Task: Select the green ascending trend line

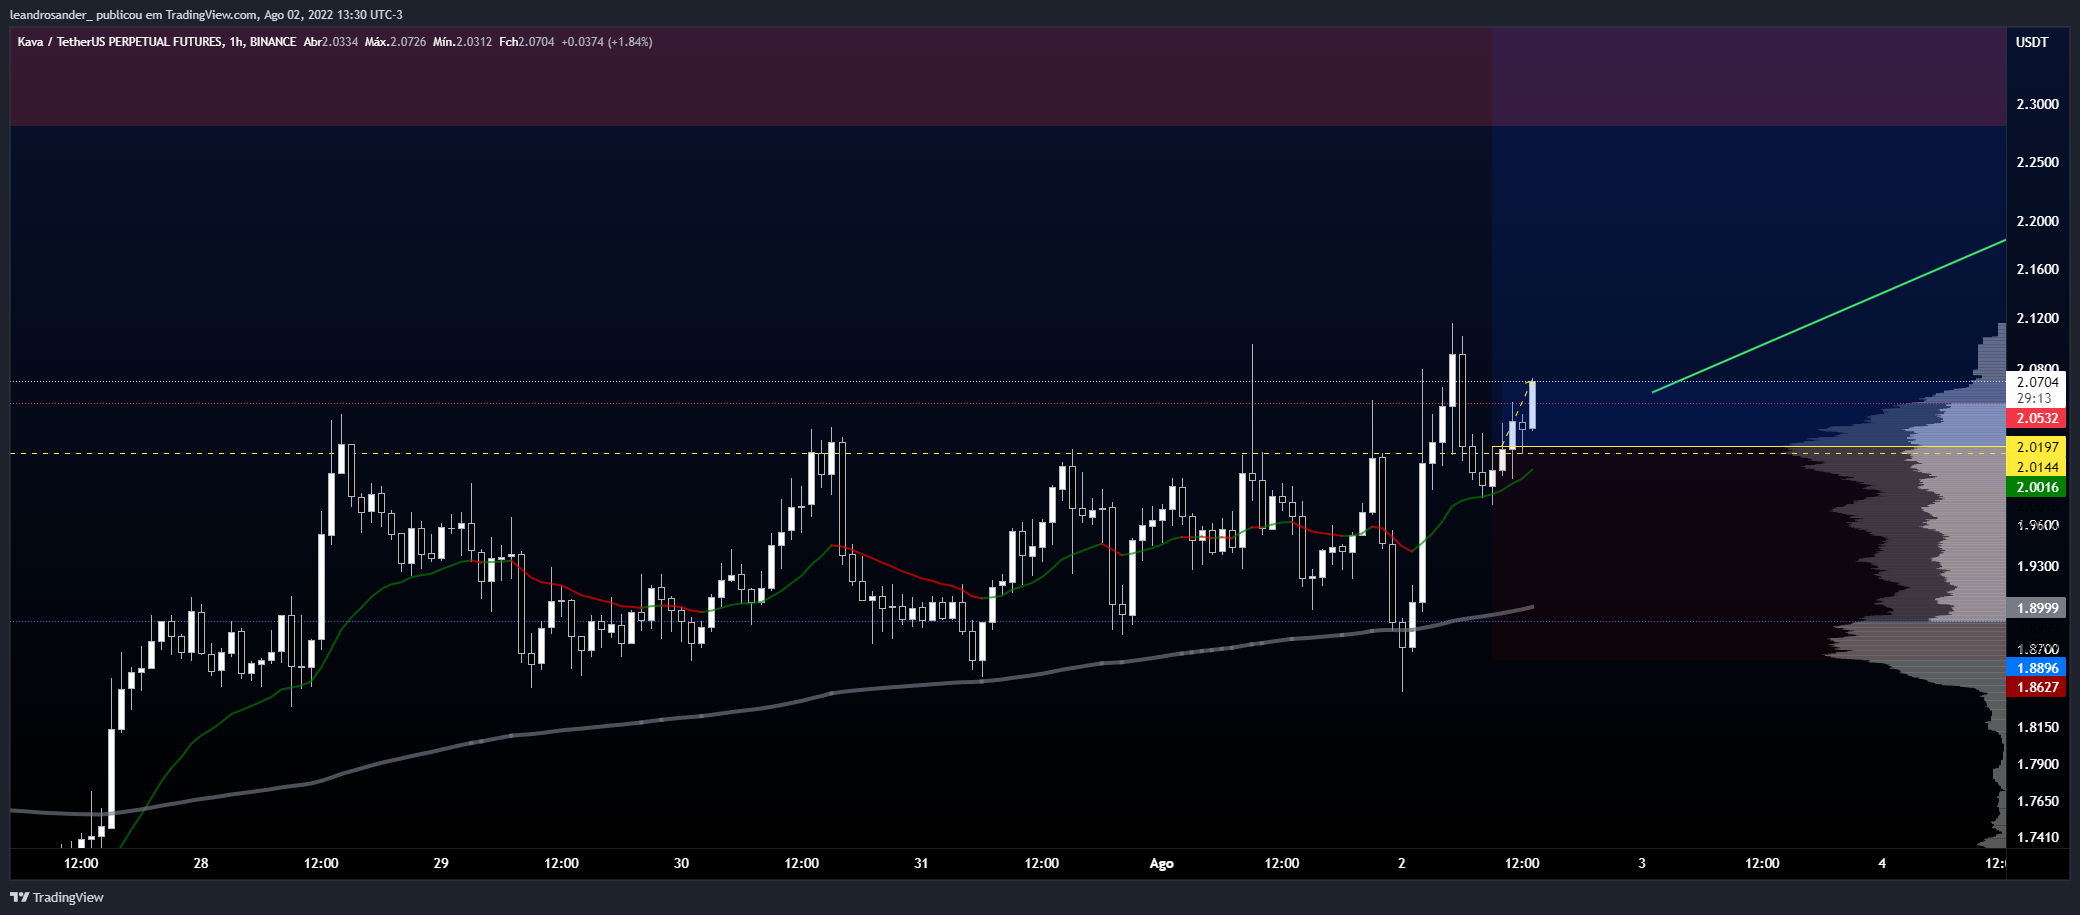Action: (1829, 316)
